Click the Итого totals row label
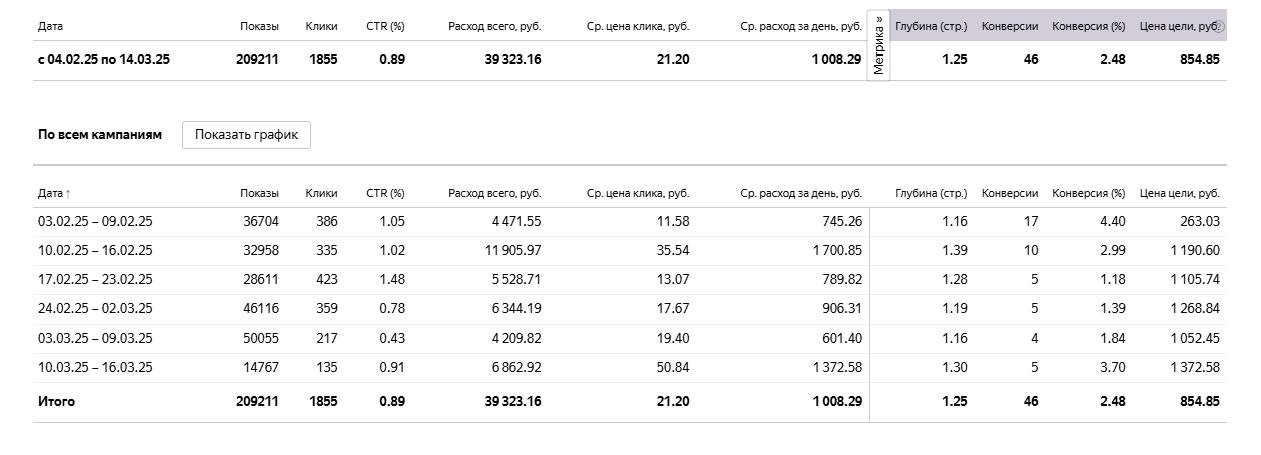The image size is (1261, 455). [x=56, y=401]
